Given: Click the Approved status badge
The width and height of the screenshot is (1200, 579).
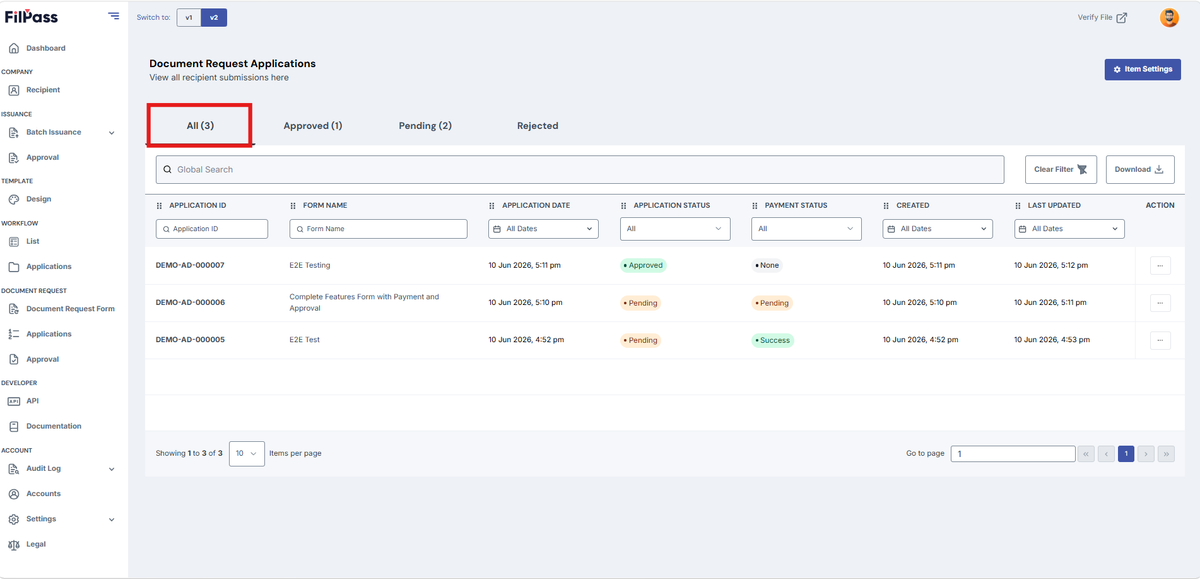Looking at the screenshot, I should (x=643, y=266).
